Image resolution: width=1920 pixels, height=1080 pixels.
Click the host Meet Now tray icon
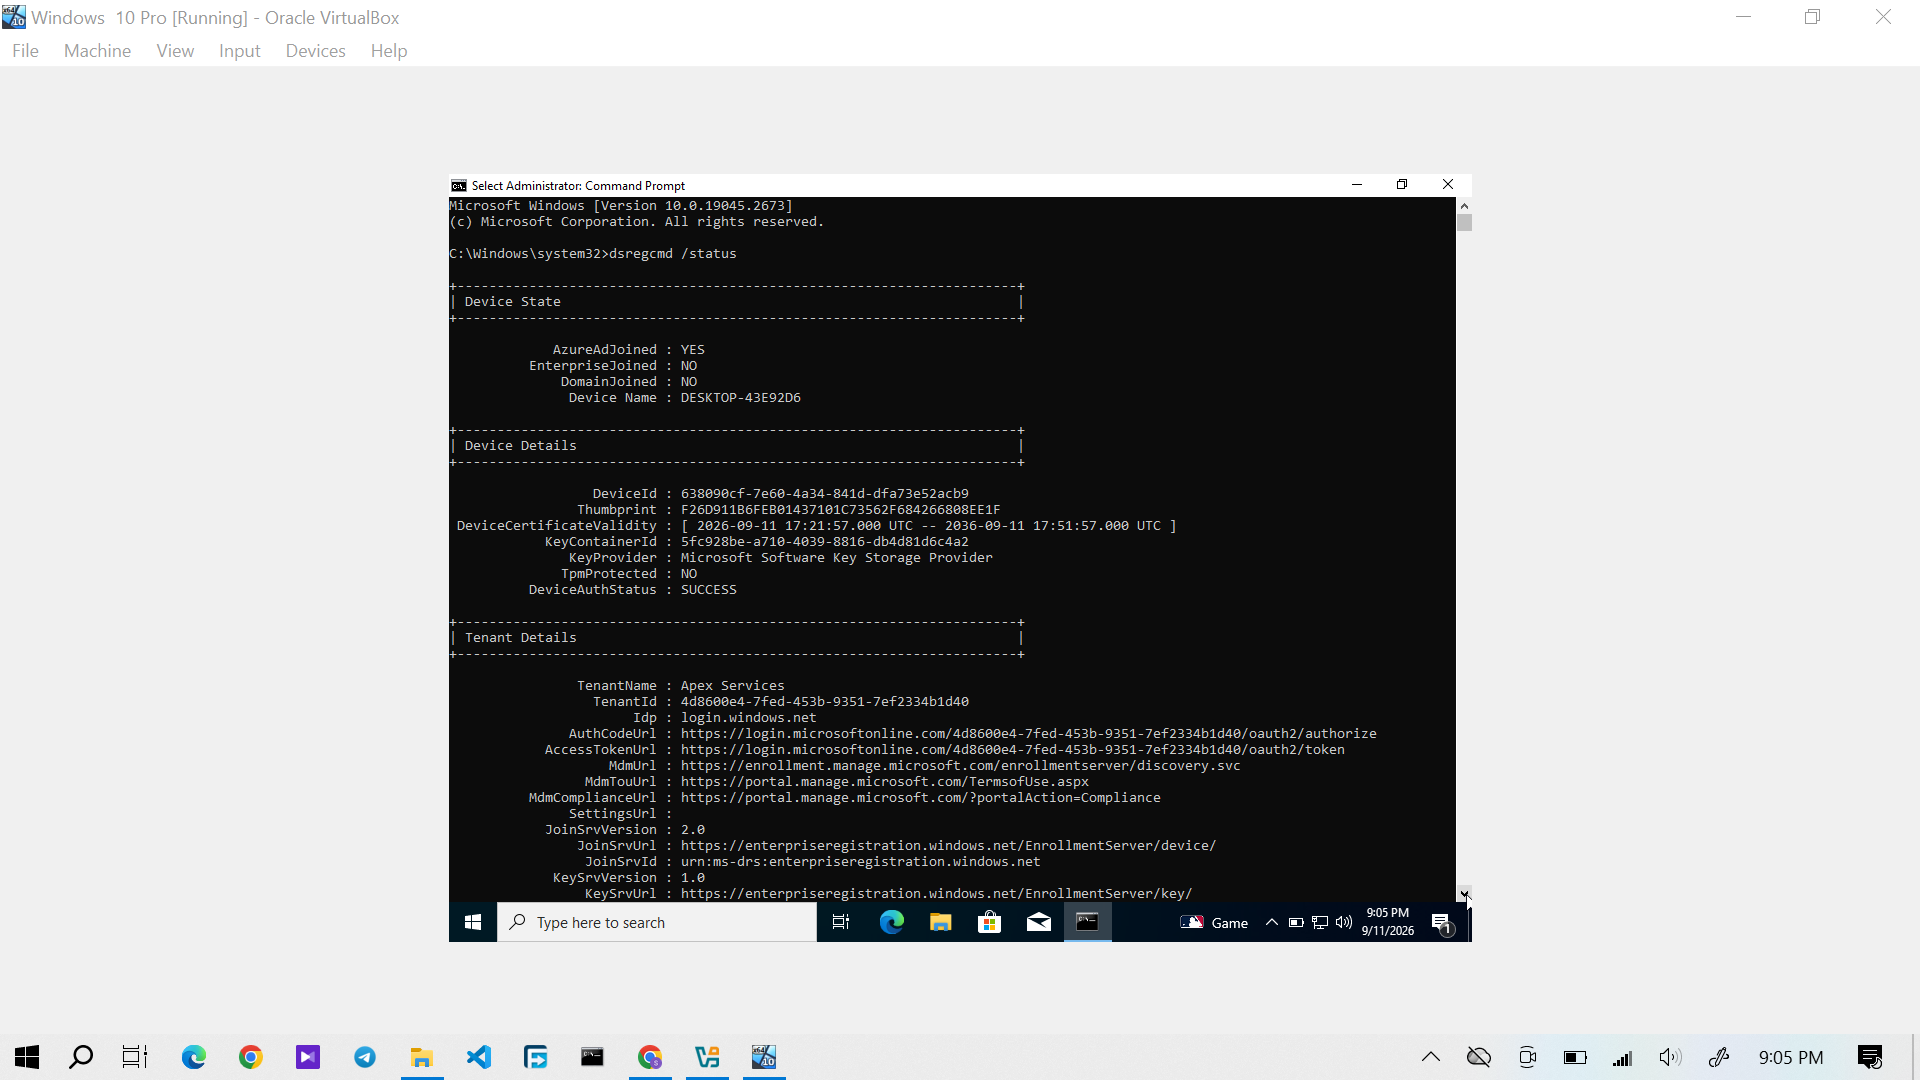click(x=1527, y=1057)
